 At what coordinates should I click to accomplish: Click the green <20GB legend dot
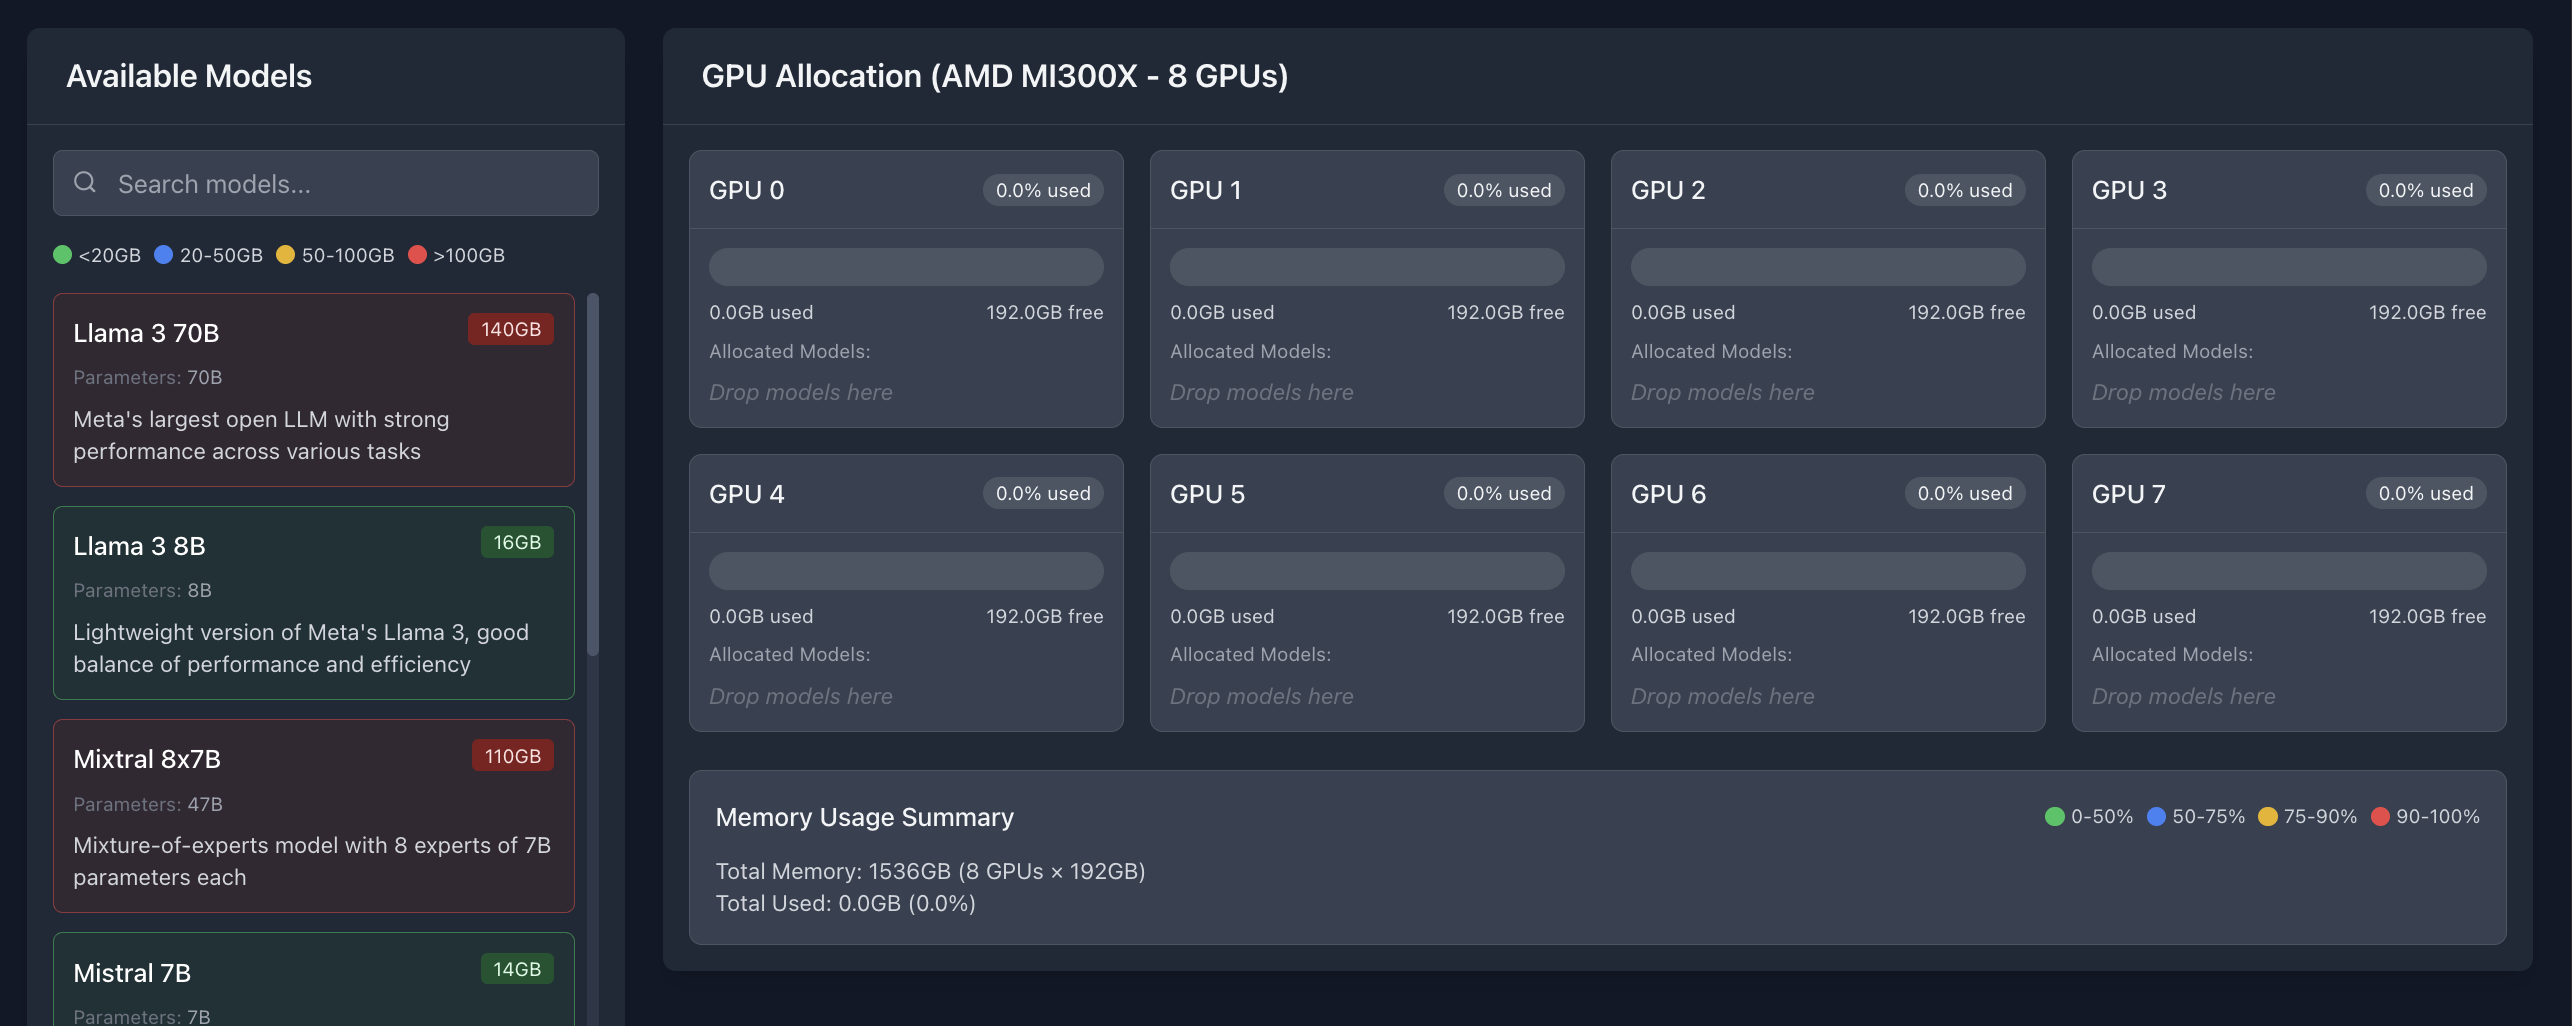tap(63, 255)
